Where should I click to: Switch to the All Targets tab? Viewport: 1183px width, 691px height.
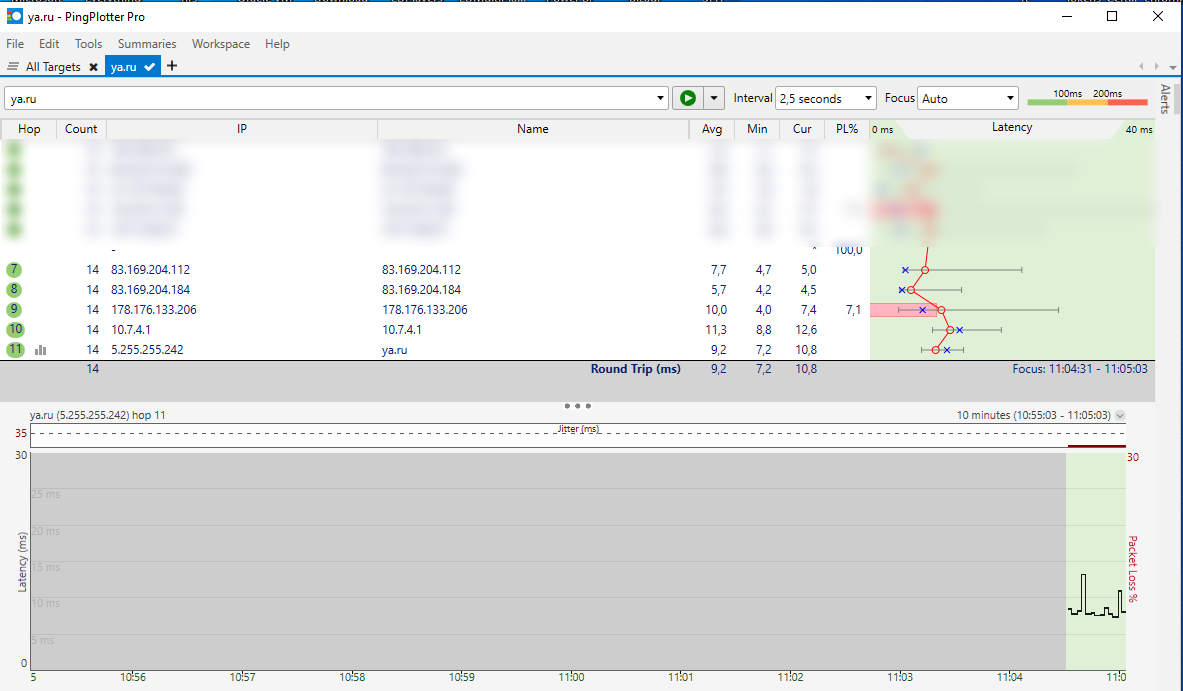(53, 66)
